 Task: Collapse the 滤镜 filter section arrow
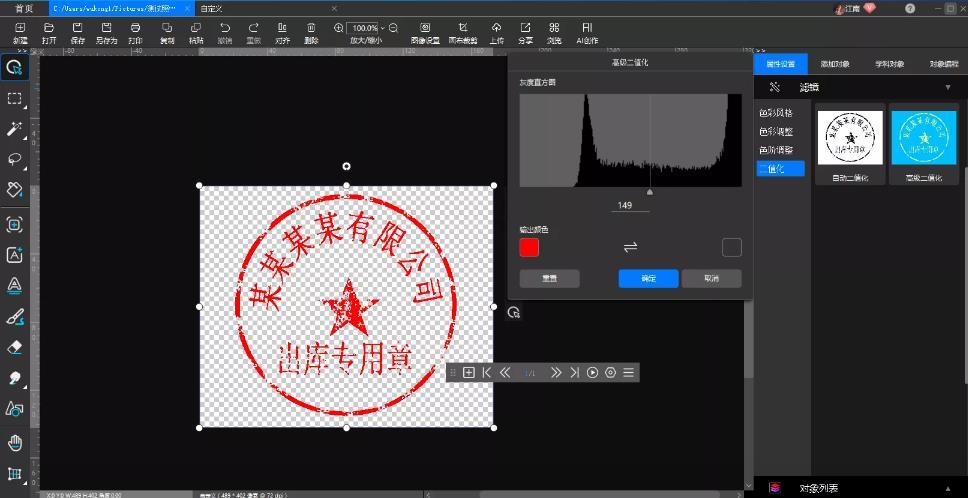coord(948,88)
